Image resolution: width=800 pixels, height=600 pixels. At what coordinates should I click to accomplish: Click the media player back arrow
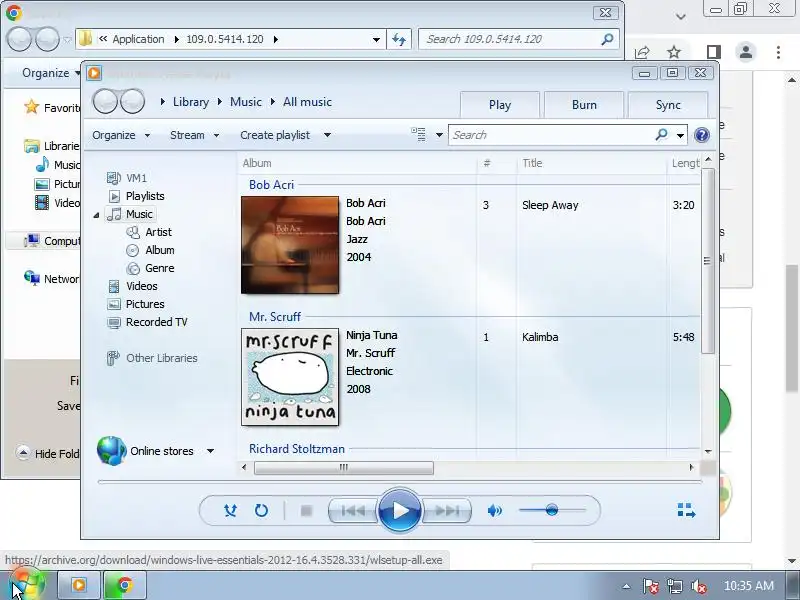coord(106,102)
